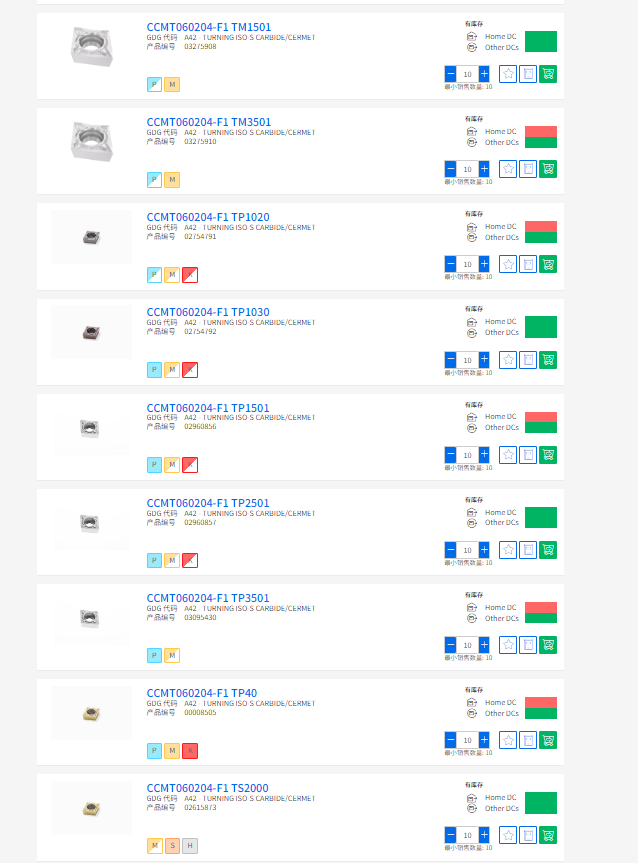
Task: Open the TM1501 insert product thumbnail
Action: (92, 46)
